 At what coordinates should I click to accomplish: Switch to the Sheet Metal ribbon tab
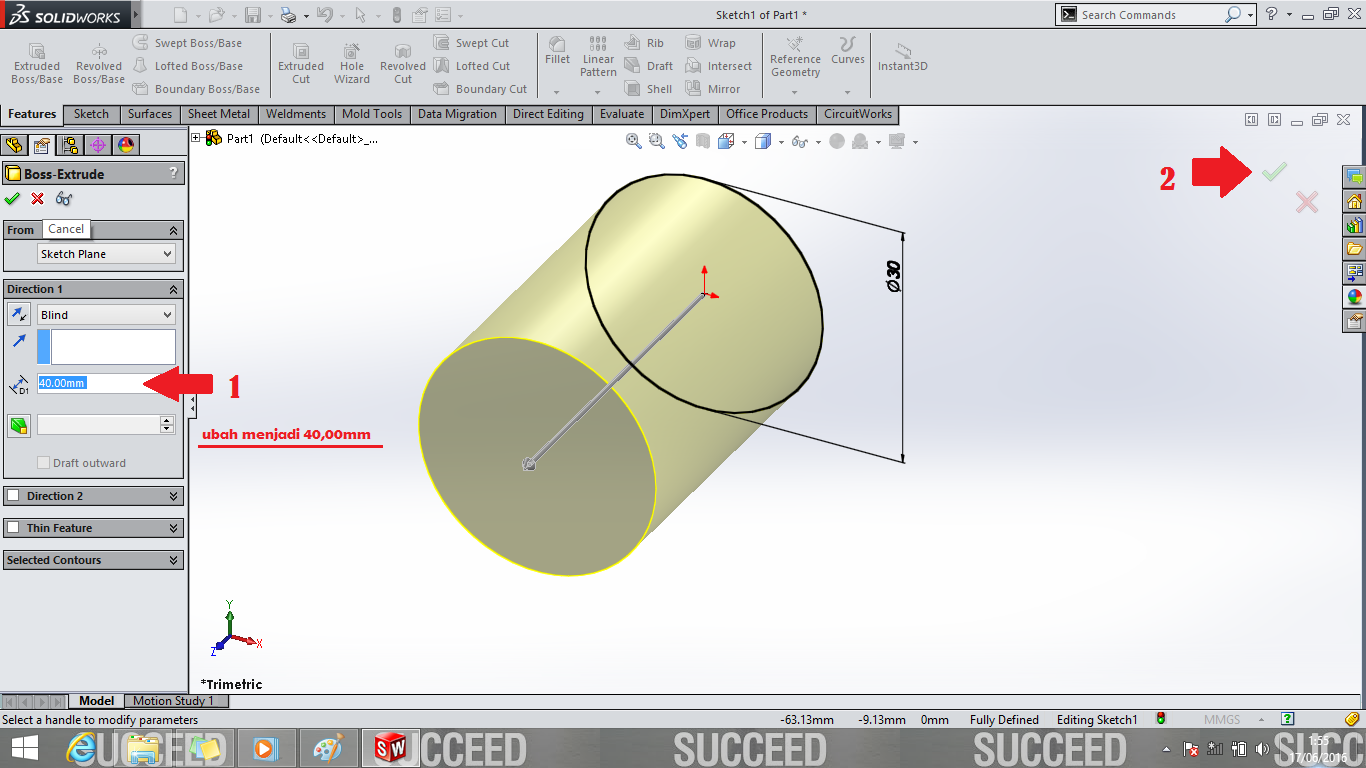click(218, 114)
